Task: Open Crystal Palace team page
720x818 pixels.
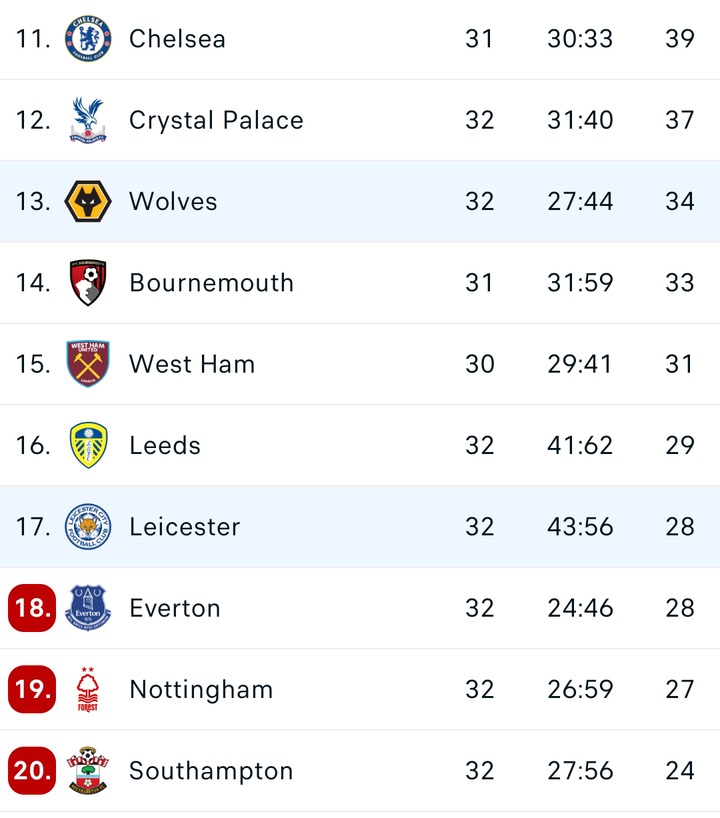Action: 216,120
